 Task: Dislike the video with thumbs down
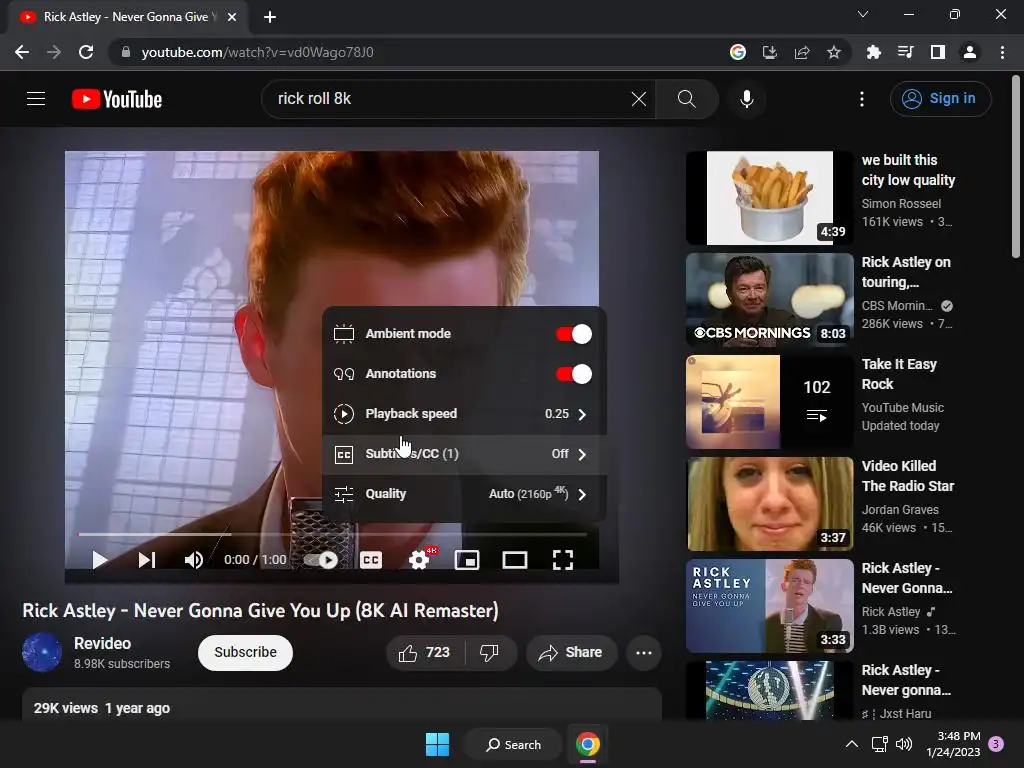tap(490, 652)
